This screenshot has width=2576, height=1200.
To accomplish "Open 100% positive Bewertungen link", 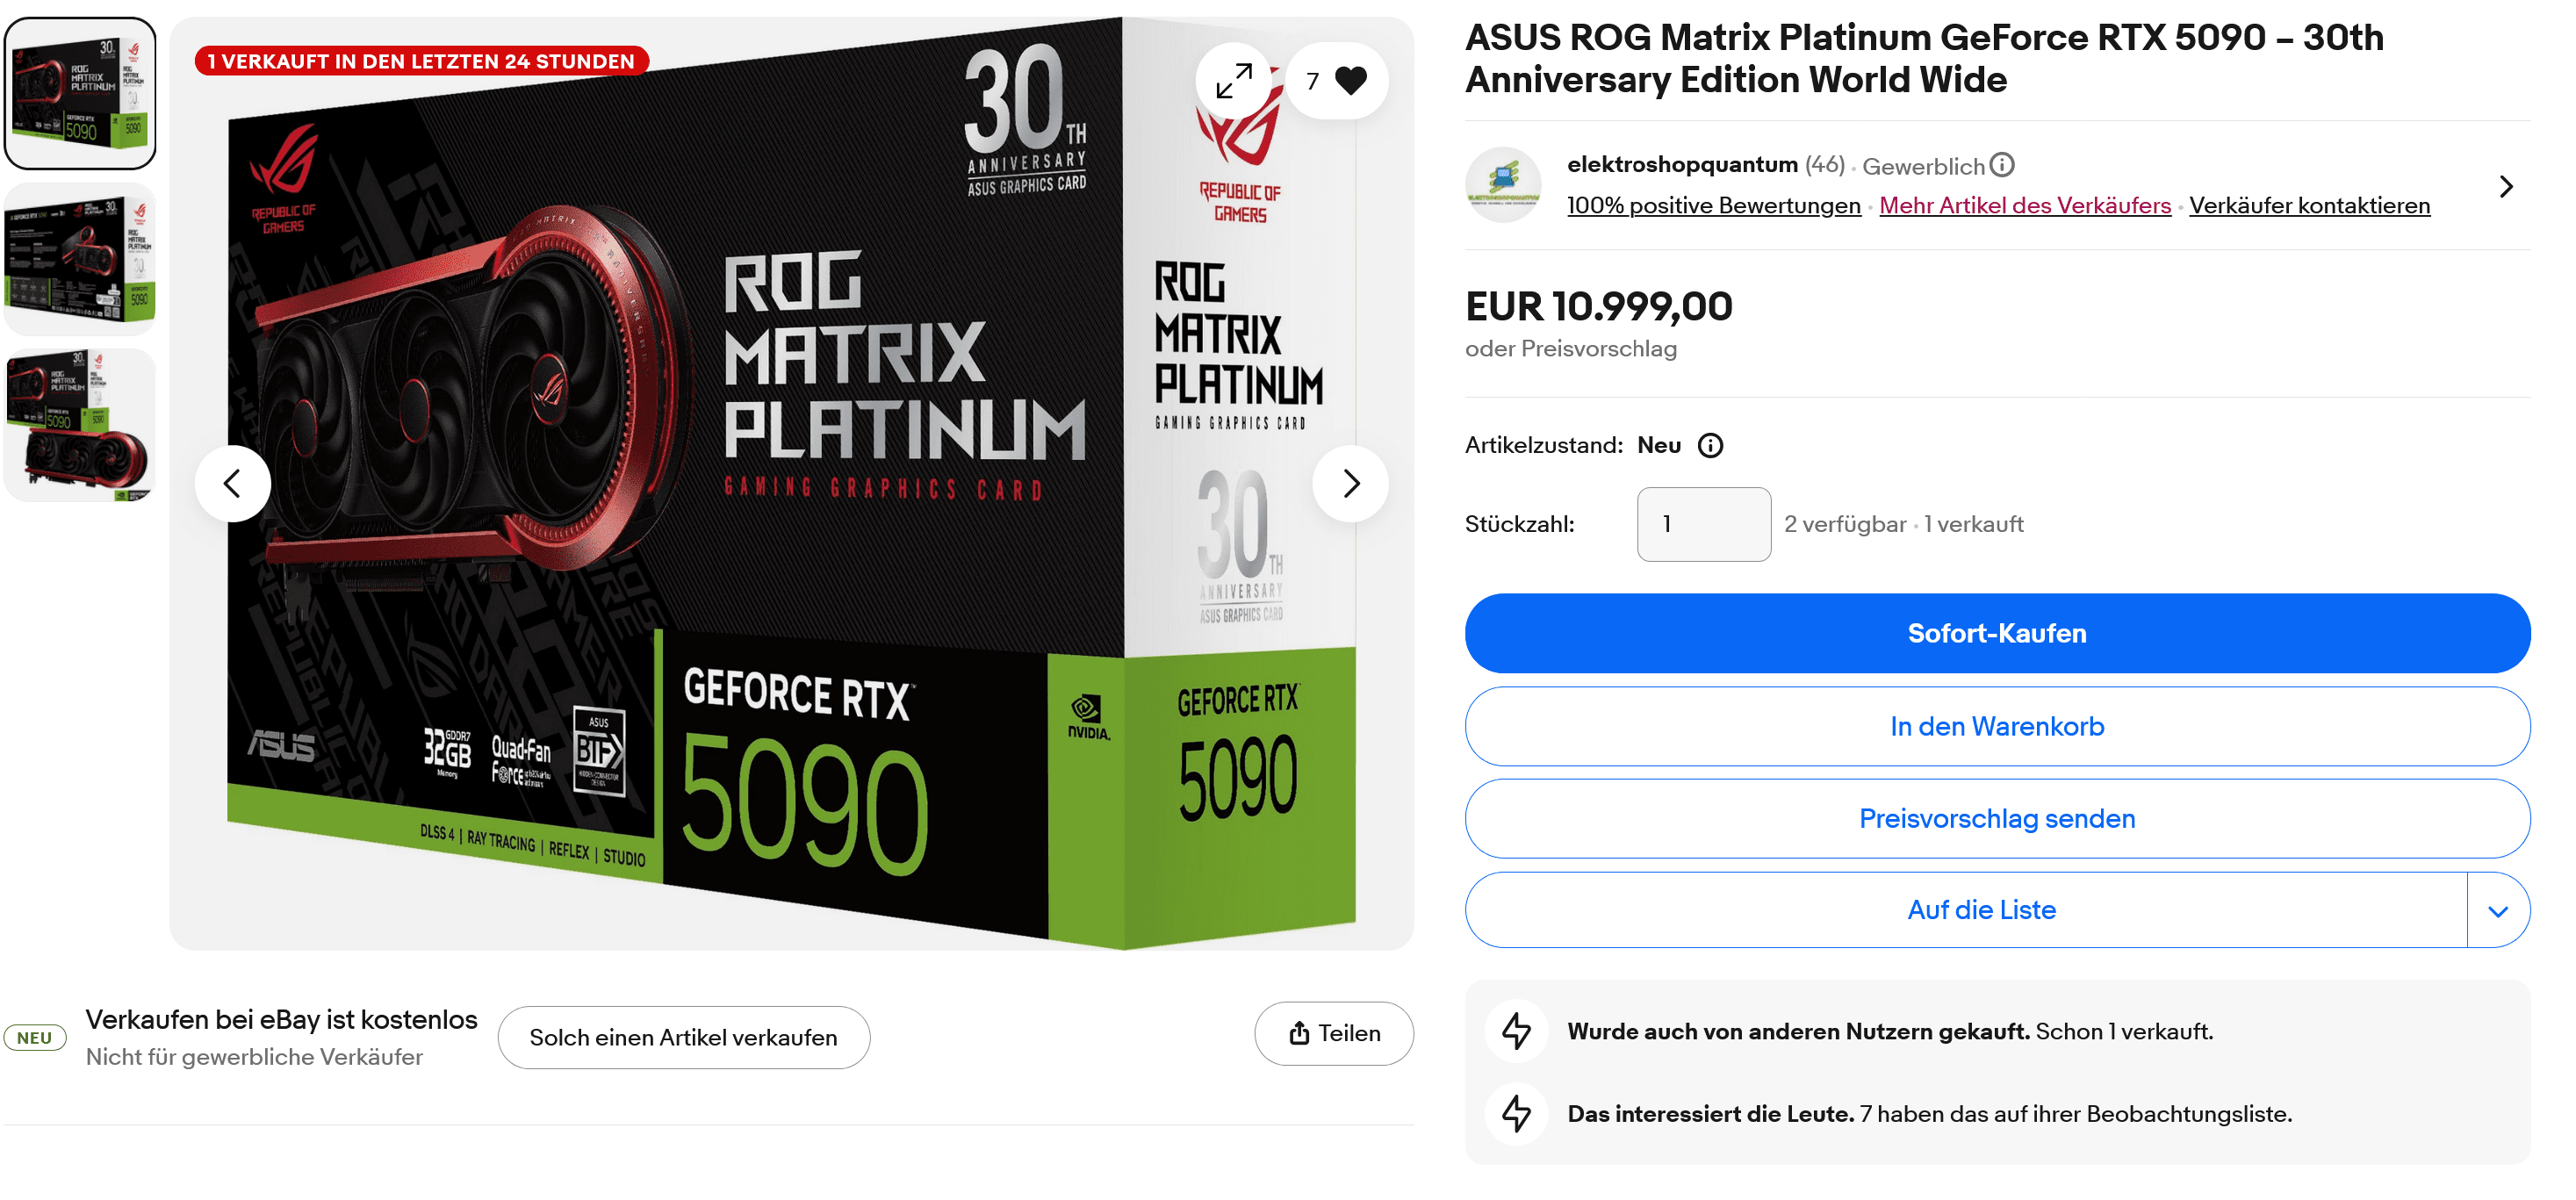I will point(1713,205).
